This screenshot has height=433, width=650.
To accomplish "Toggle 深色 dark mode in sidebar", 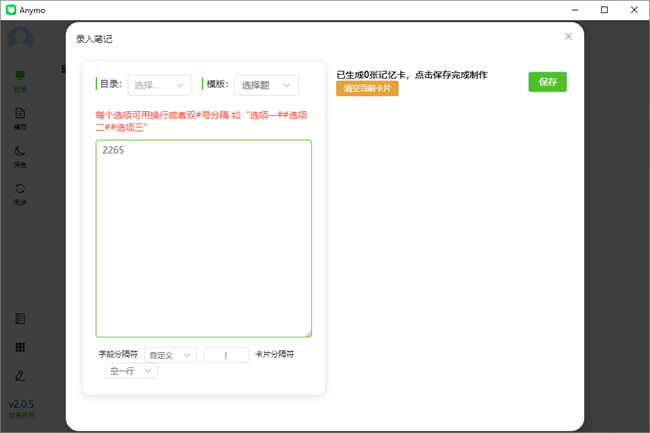I will (20, 156).
